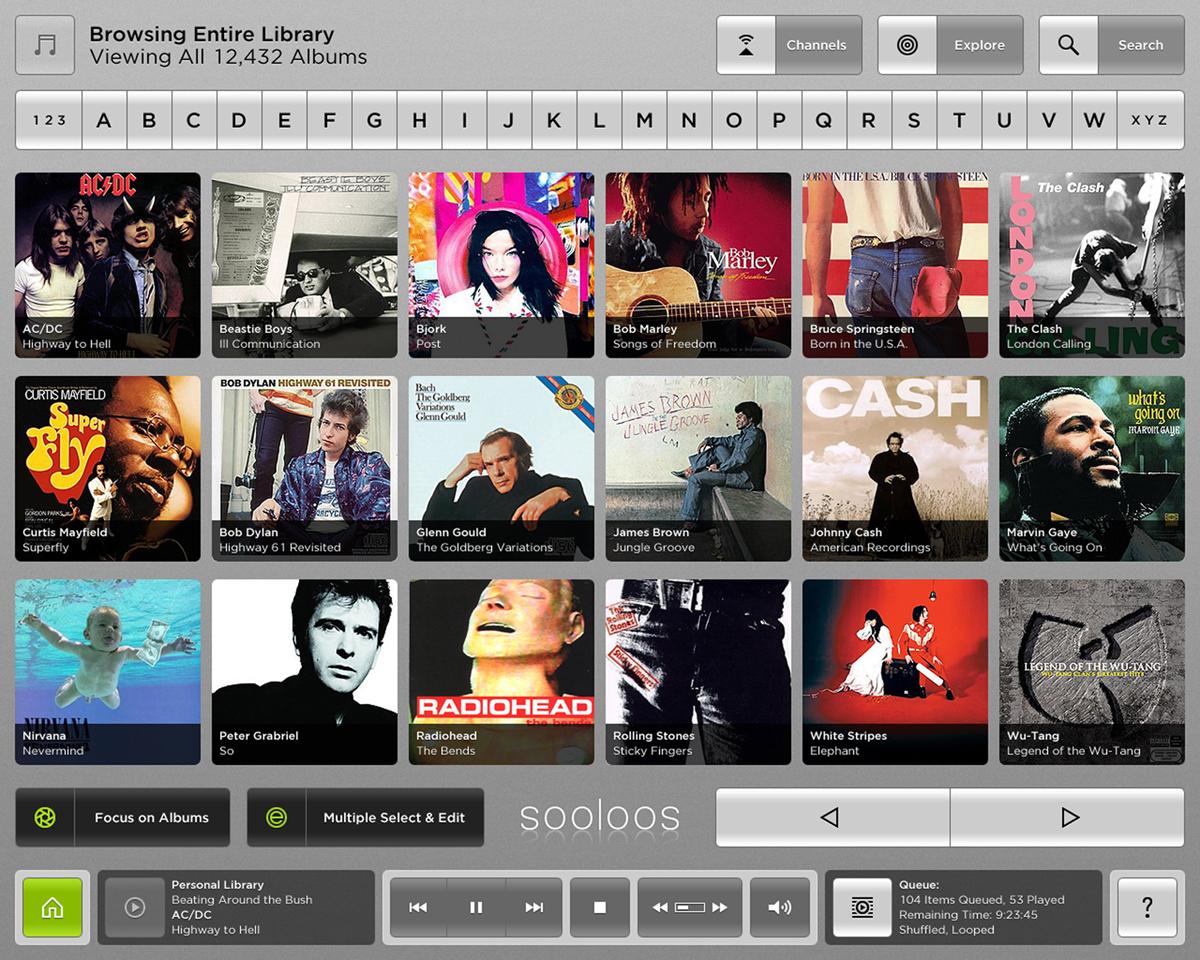Click the now playing play-circle icon
Image resolution: width=1200 pixels, height=960 pixels.
(x=135, y=907)
